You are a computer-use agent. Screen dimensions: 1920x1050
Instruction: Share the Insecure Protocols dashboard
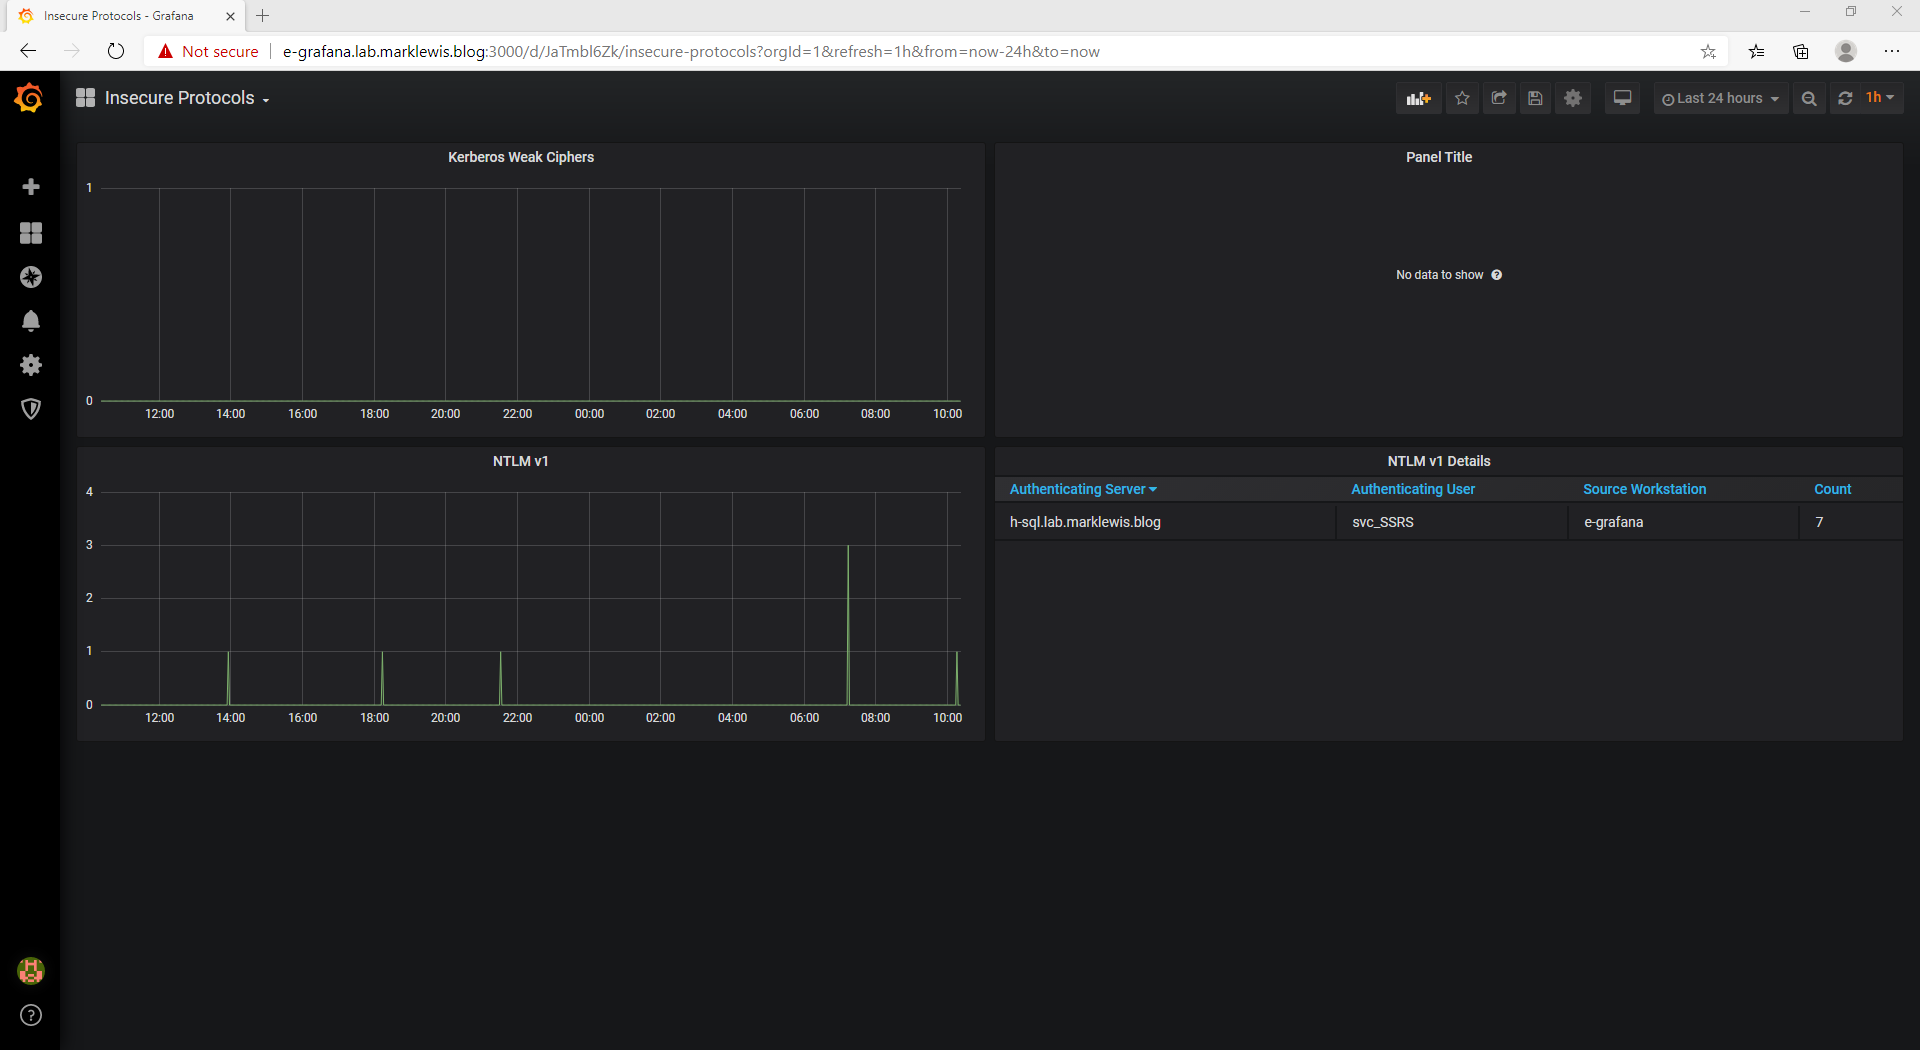[x=1498, y=97]
